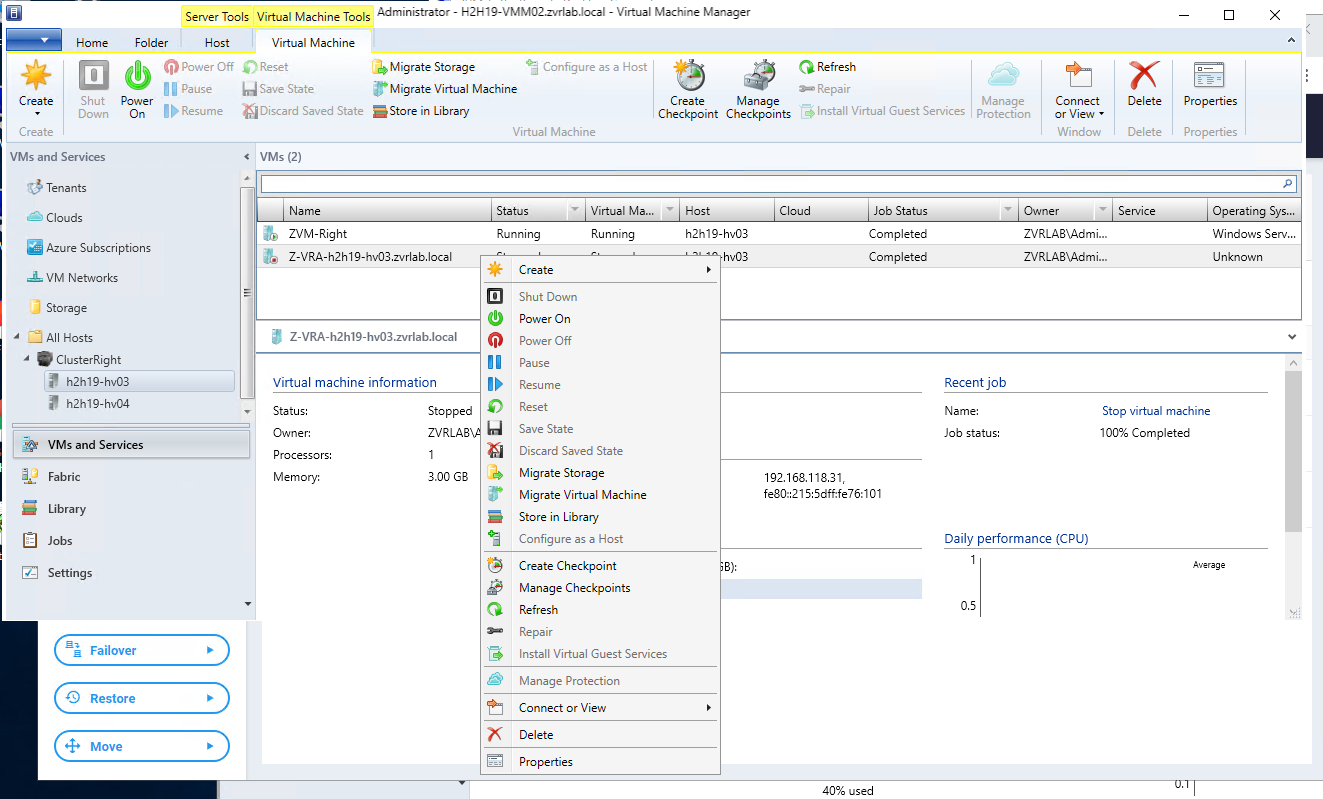The height and width of the screenshot is (799, 1323).
Task: Open the Stop virtual machine job link
Action: [1156, 411]
